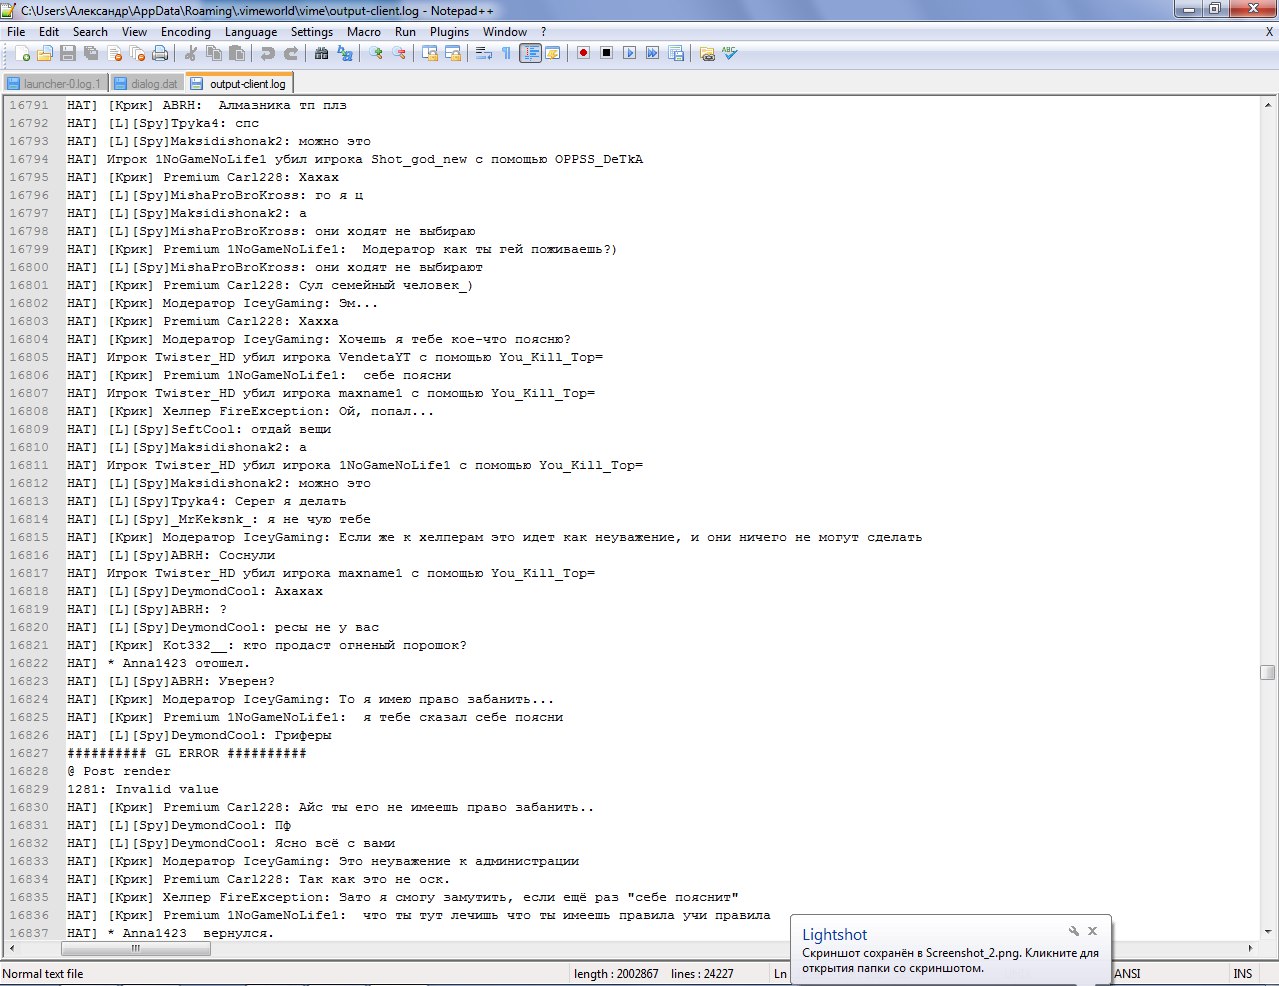Click the New file toolbar icon
Viewport: 1279px width, 986px height.
pyautogui.click(x=22, y=54)
